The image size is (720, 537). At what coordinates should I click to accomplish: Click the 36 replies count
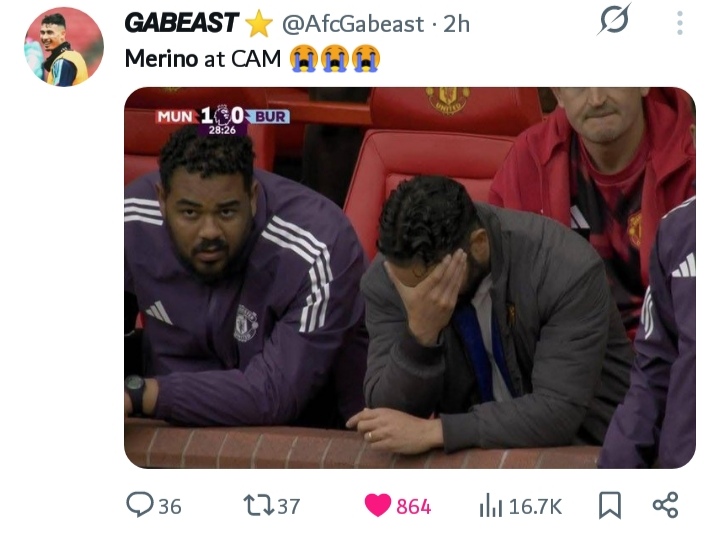tap(170, 506)
